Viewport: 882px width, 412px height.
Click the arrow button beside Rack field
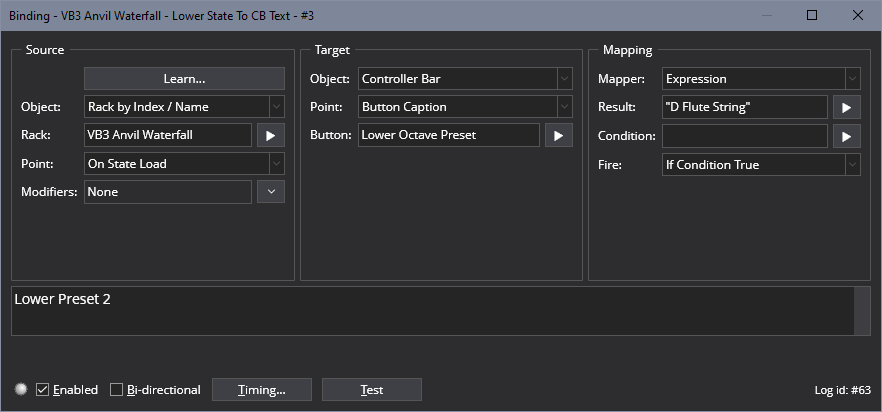click(x=271, y=136)
